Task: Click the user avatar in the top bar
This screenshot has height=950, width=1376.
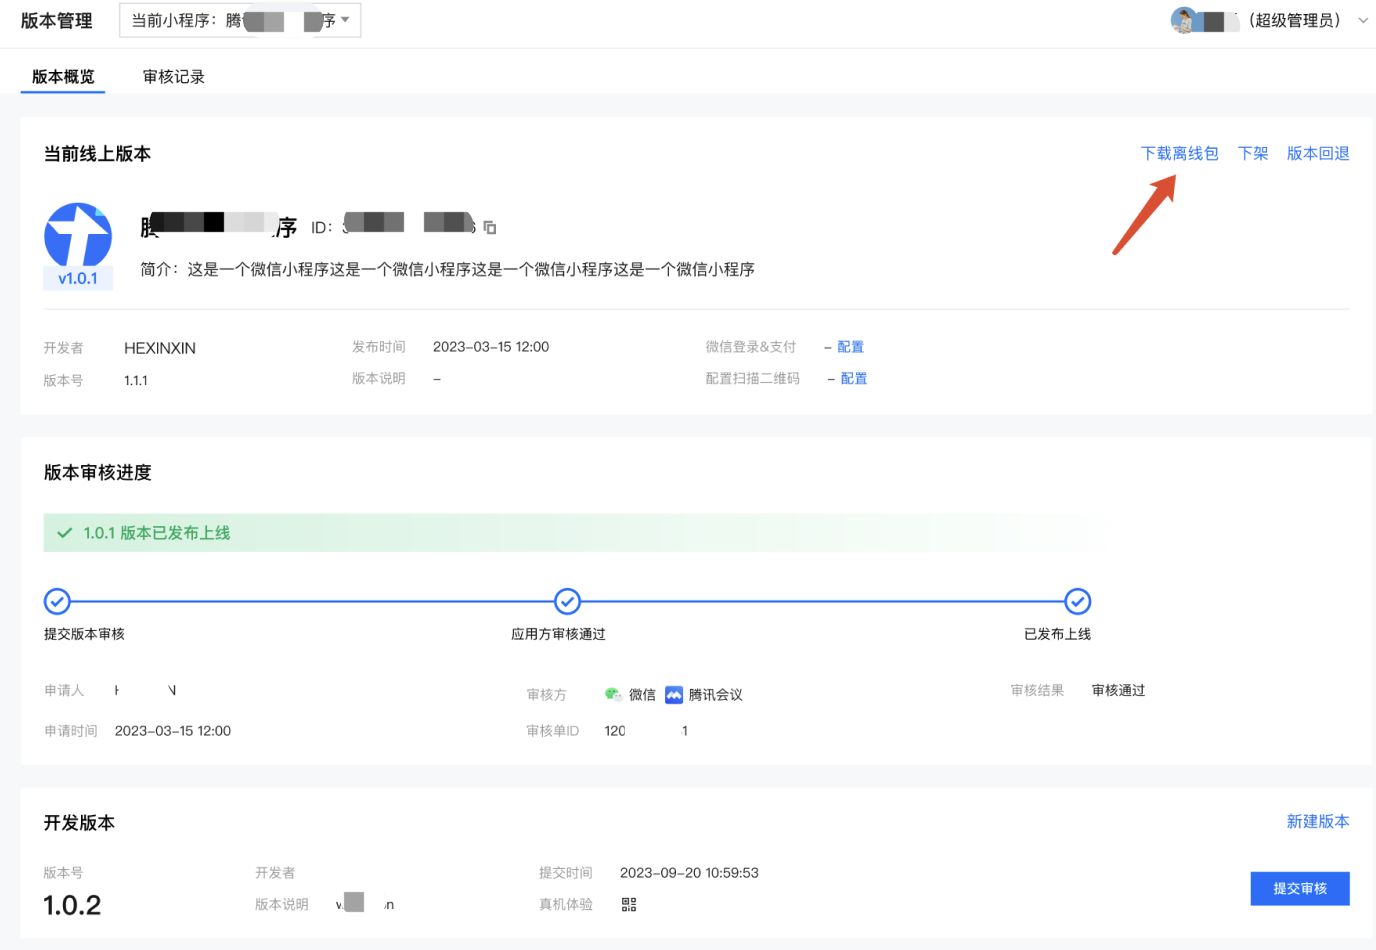Action: pyautogui.click(x=1184, y=20)
